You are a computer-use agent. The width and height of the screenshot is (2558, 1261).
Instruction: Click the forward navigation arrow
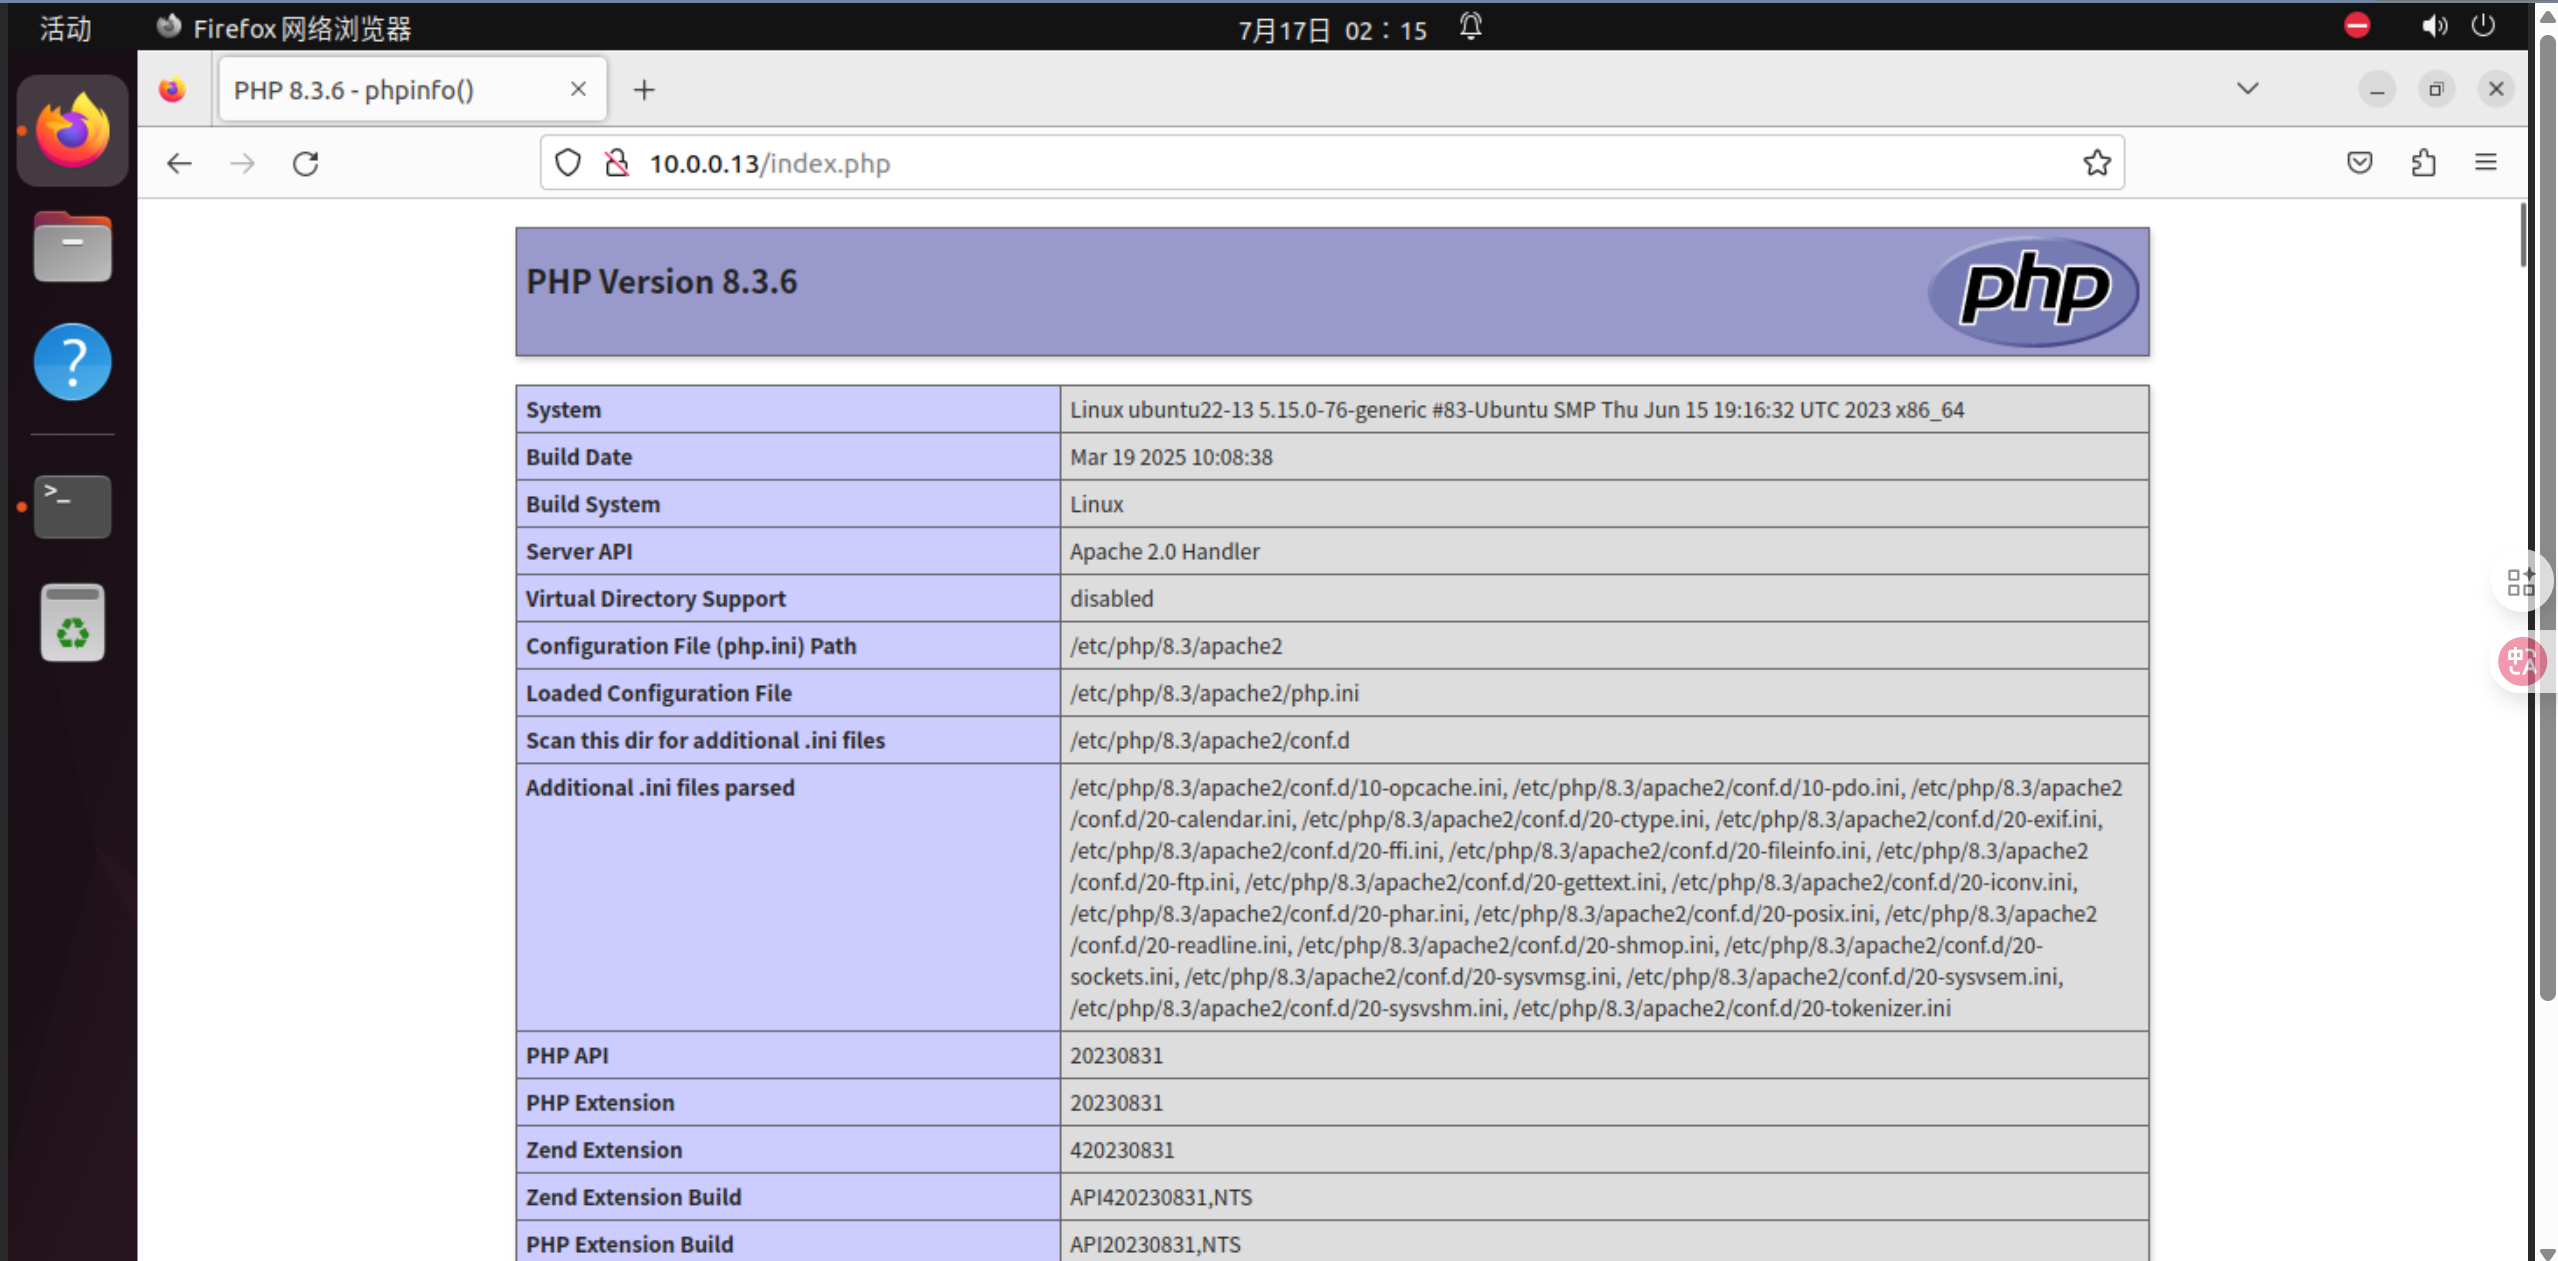tap(243, 163)
